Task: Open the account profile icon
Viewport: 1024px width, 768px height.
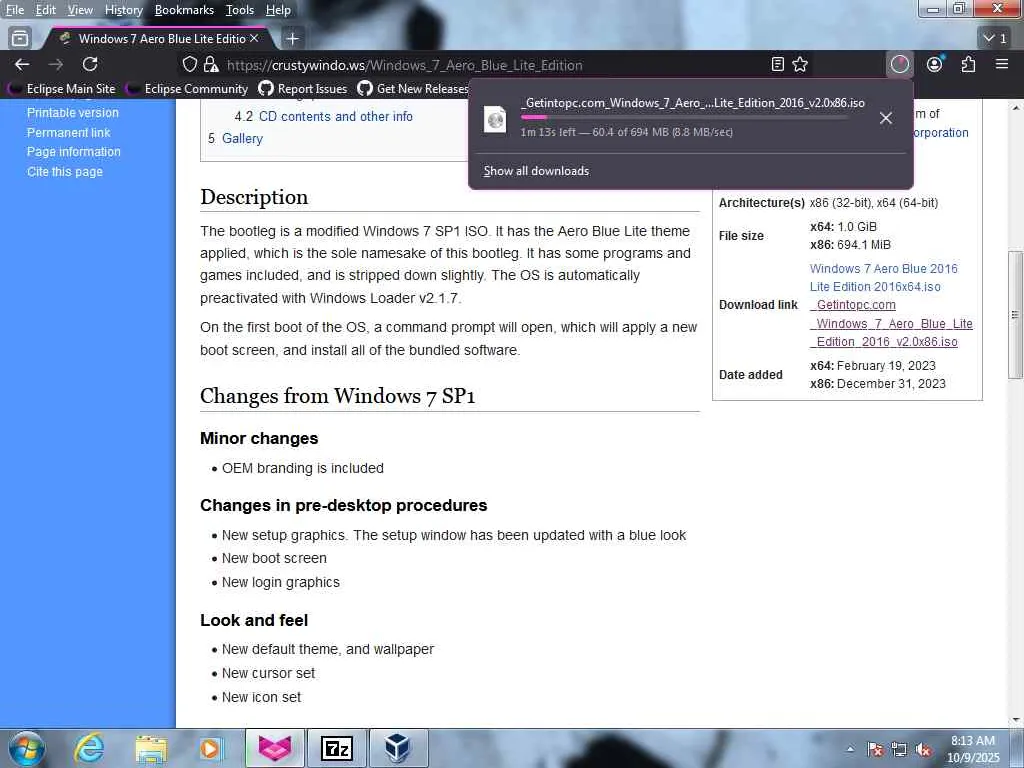Action: 935,64
